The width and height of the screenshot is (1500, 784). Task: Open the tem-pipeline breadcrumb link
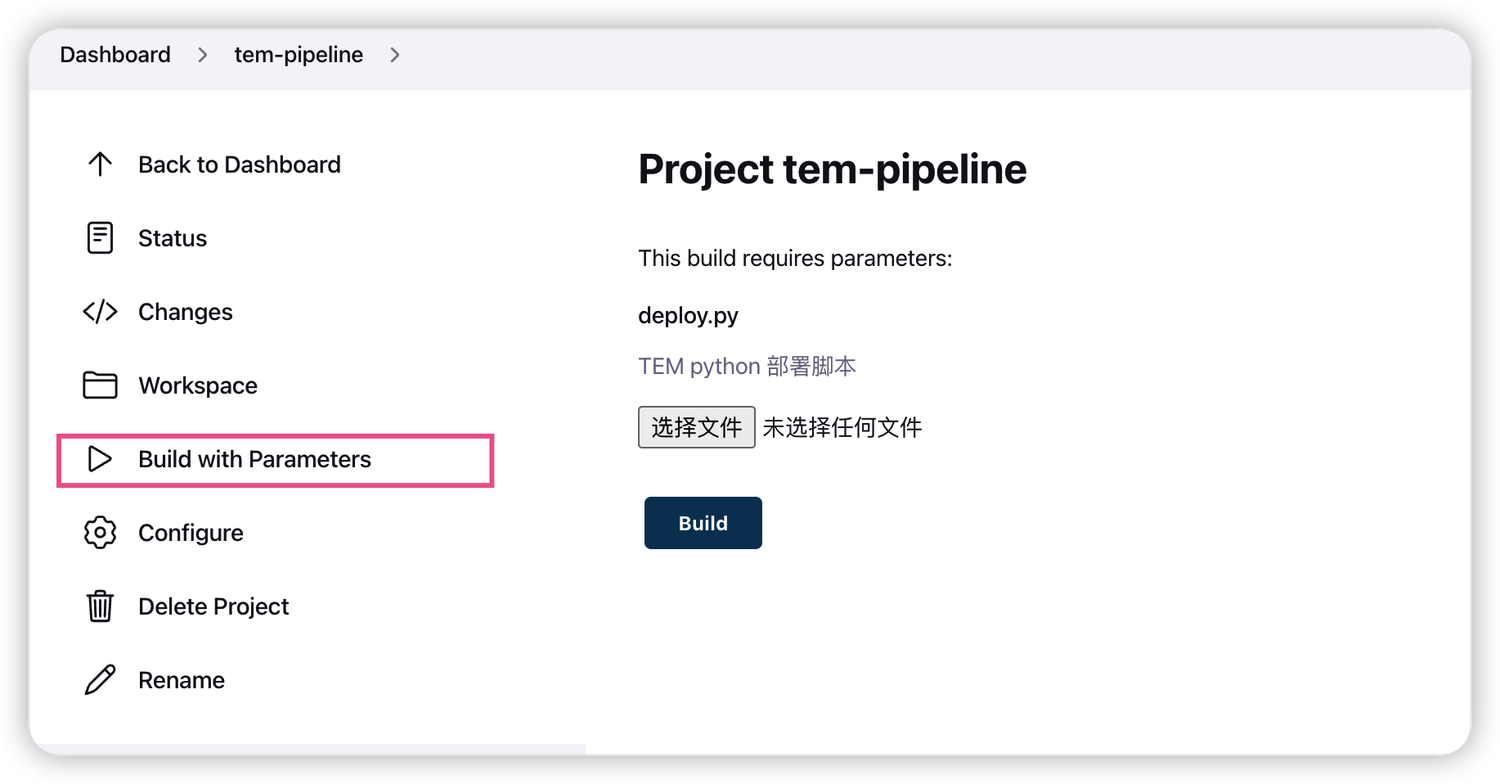[299, 55]
